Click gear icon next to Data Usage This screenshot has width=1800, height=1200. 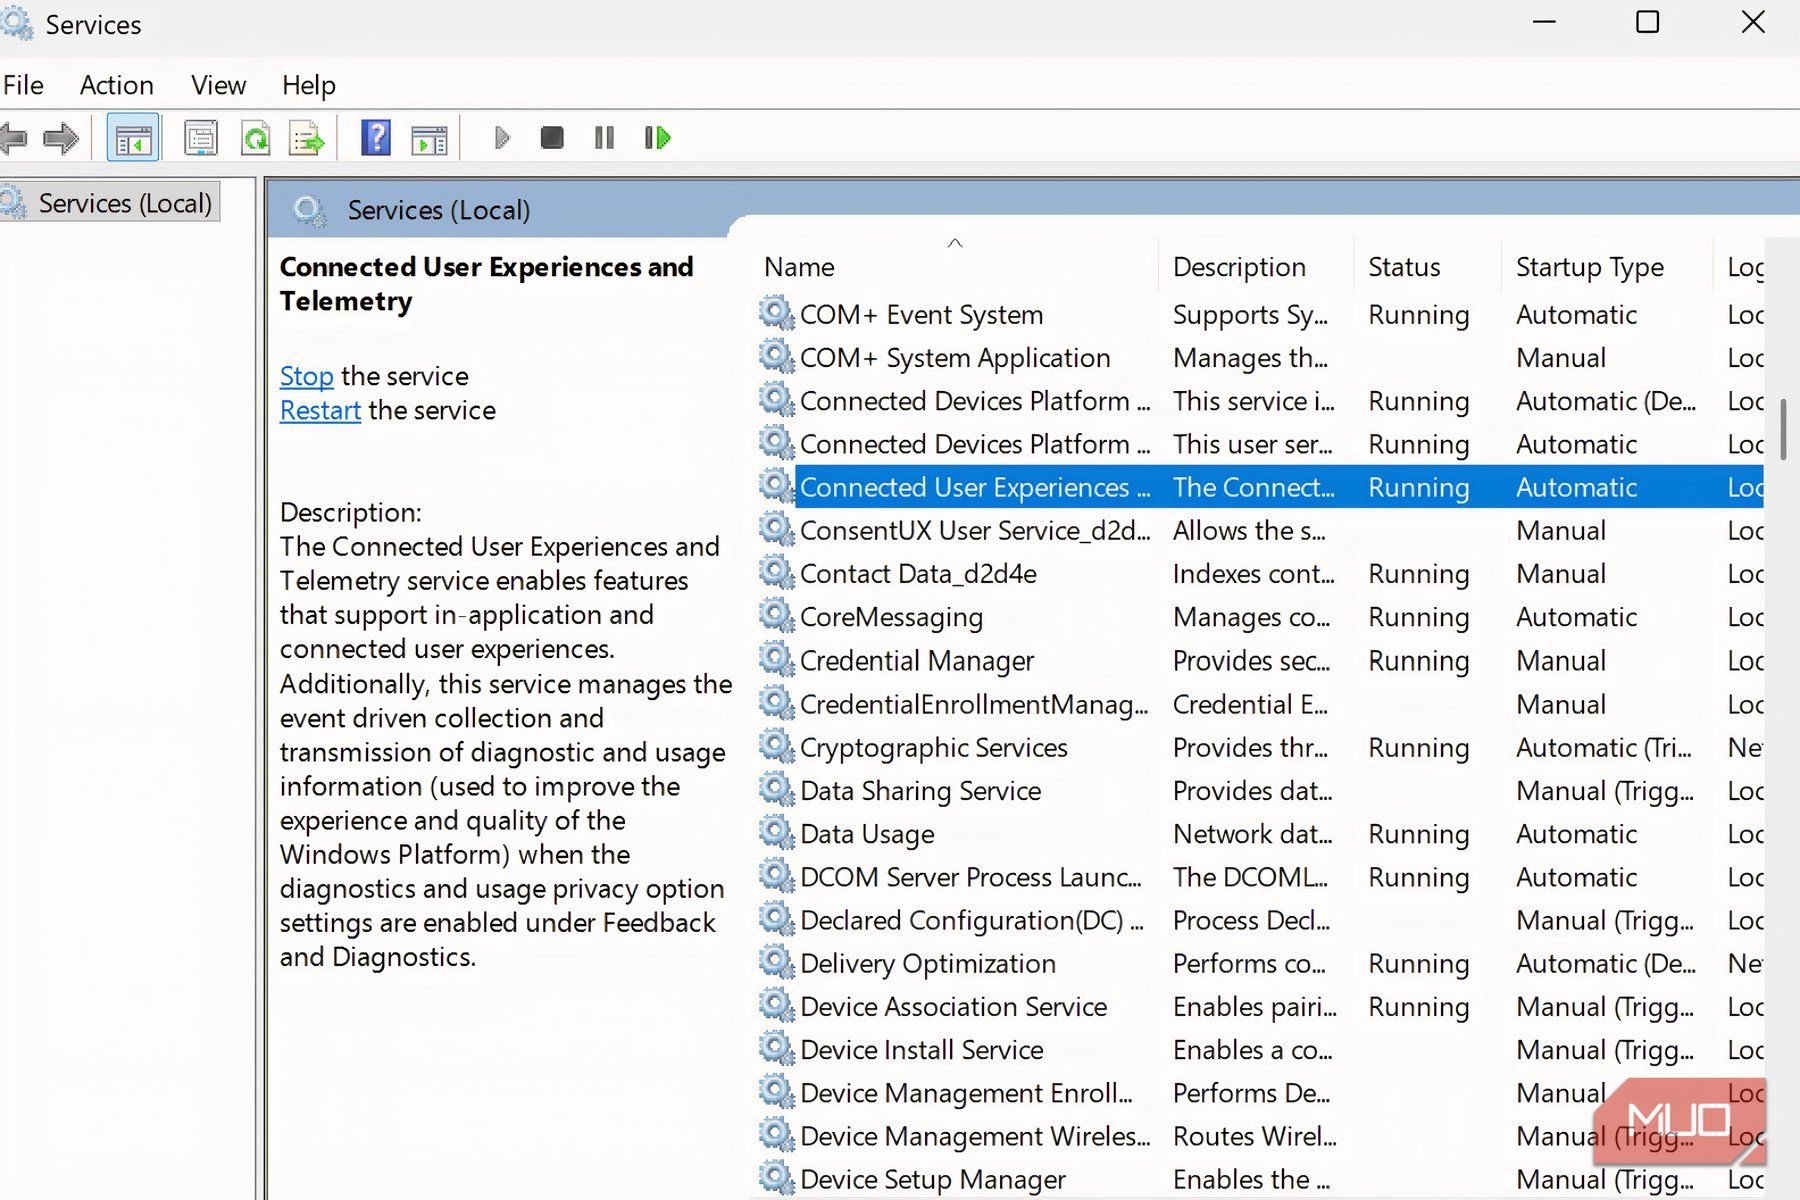[776, 832]
